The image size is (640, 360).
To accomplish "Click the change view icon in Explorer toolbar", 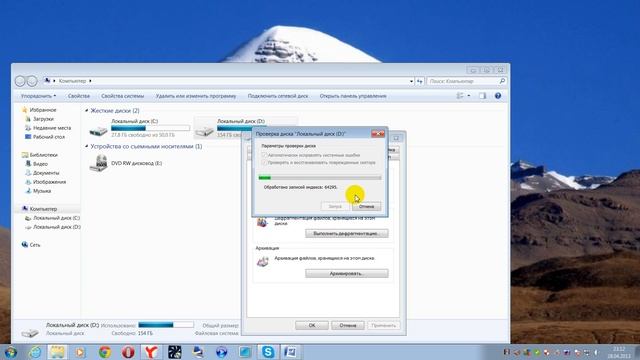I will [x=460, y=96].
